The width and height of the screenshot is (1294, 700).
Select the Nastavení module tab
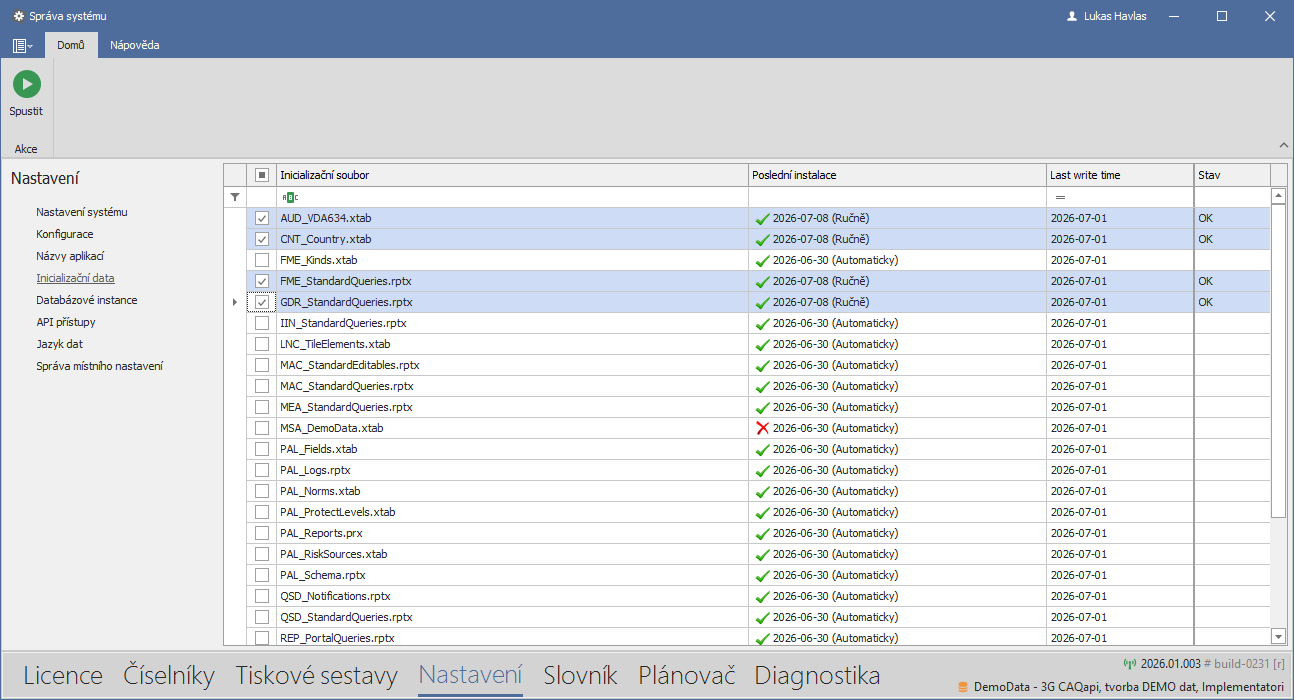(x=471, y=675)
